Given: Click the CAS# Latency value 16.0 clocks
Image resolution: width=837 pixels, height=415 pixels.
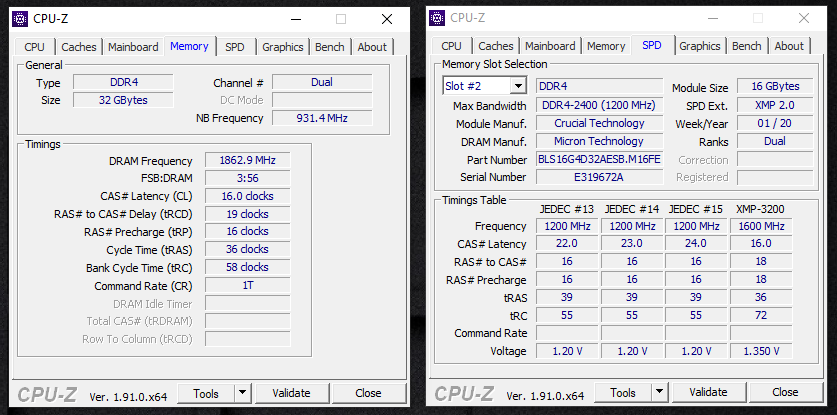Looking at the screenshot, I should click(x=248, y=196).
